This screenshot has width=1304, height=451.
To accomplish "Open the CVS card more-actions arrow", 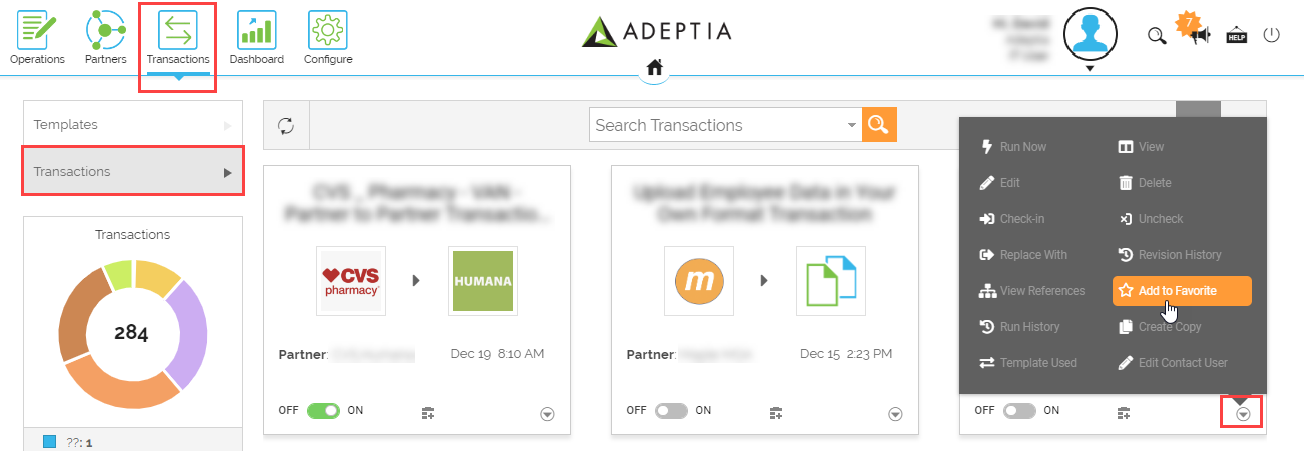I will [547, 414].
